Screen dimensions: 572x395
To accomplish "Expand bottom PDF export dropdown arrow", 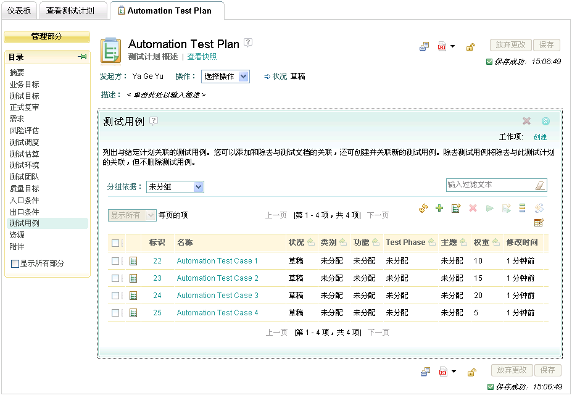I will 454,371.
